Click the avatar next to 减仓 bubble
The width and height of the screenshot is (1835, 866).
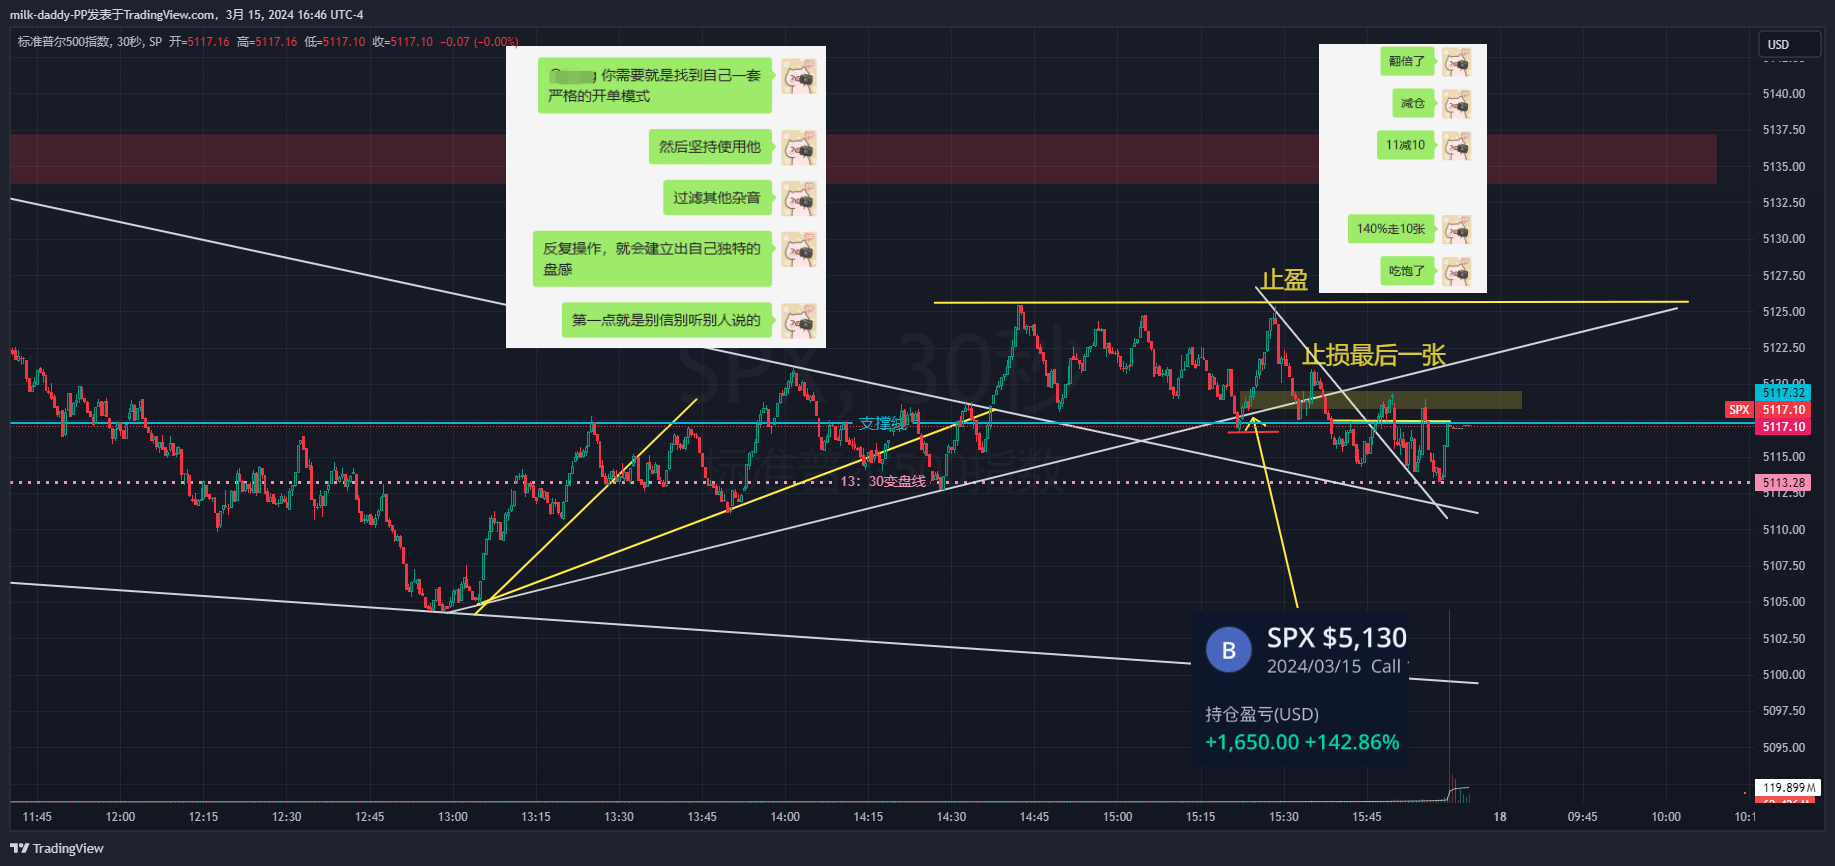click(x=1456, y=104)
